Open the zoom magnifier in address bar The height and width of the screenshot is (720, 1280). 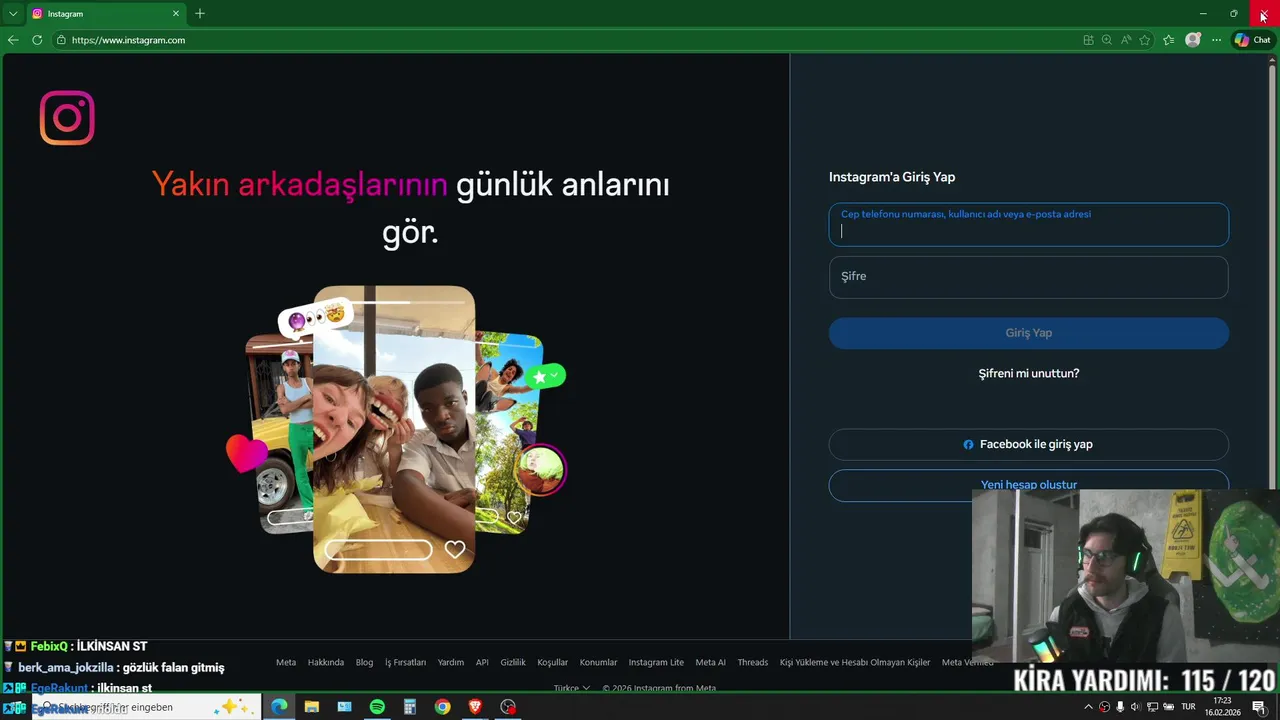[1106, 40]
